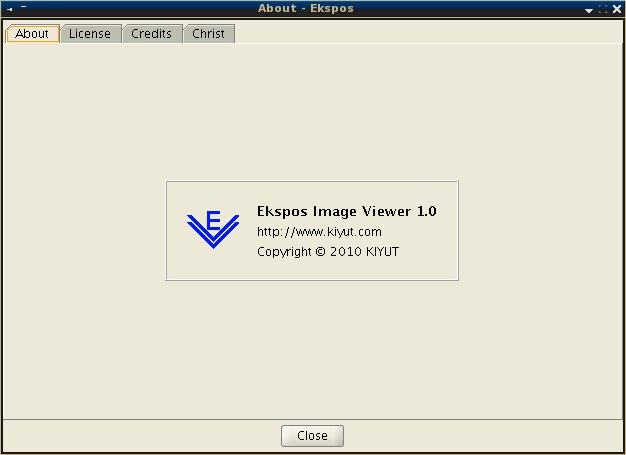This screenshot has height=455, width=626.
Task: Click the title bar shade arrow icon
Action: pyautogui.click(x=588, y=10)
